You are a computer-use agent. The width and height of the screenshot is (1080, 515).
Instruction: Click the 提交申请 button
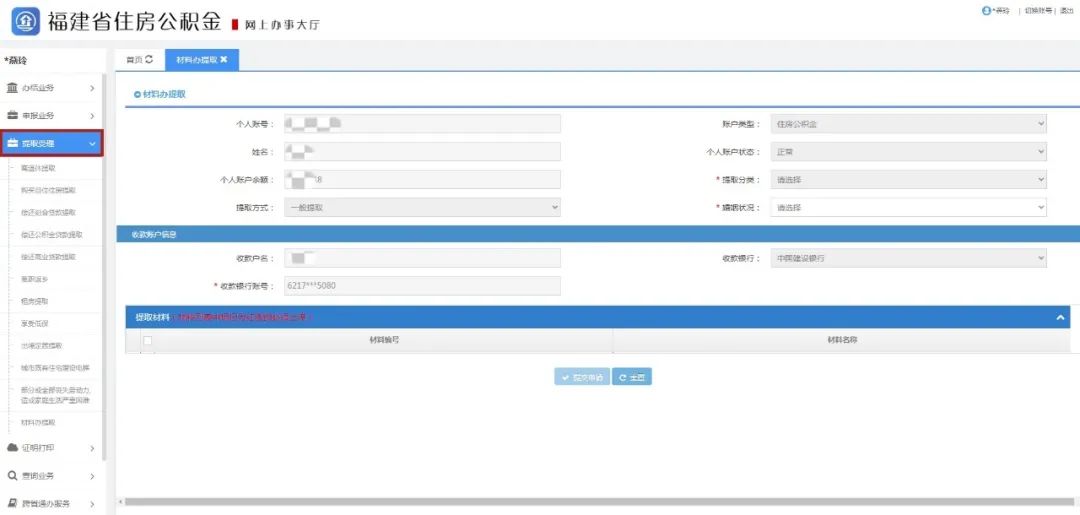pyautogui.click(x=582, y=377)
